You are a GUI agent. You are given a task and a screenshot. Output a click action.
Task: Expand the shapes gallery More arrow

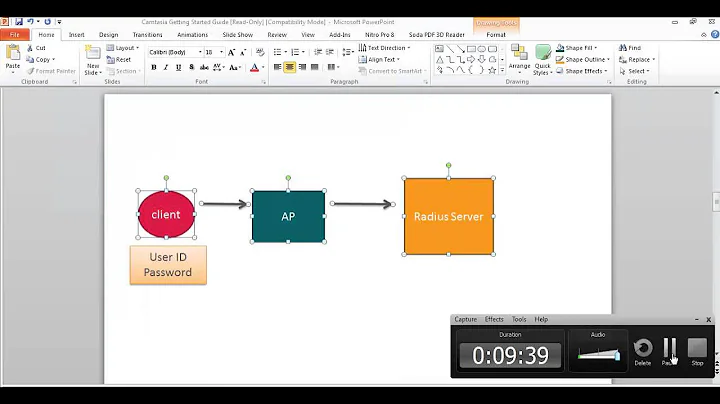click(502, 70)
